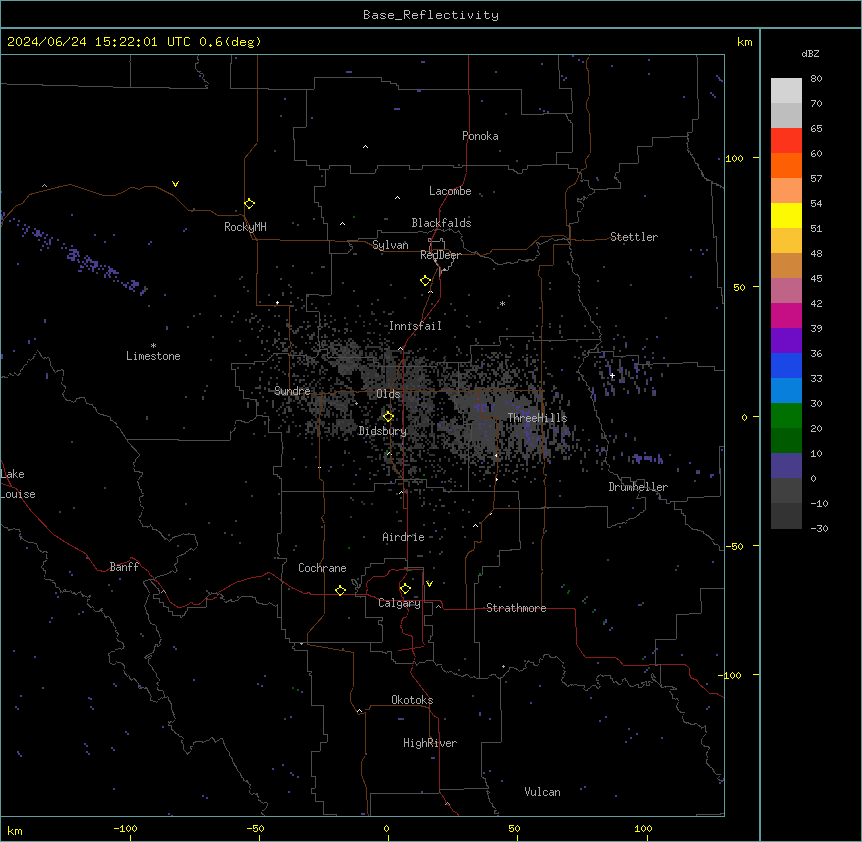Pick the pink 42-45 dBZ legend swatch

tap(786, 291)
